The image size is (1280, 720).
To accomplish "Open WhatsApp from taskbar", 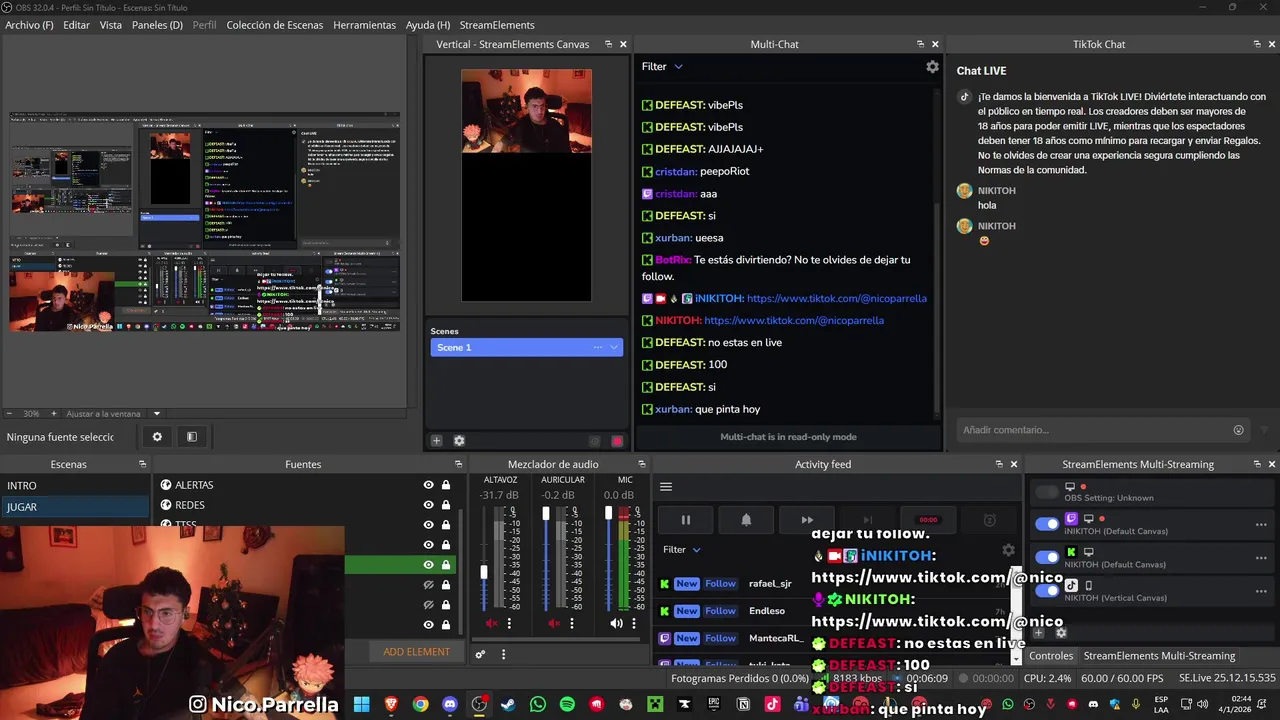I will pos(538,704).
